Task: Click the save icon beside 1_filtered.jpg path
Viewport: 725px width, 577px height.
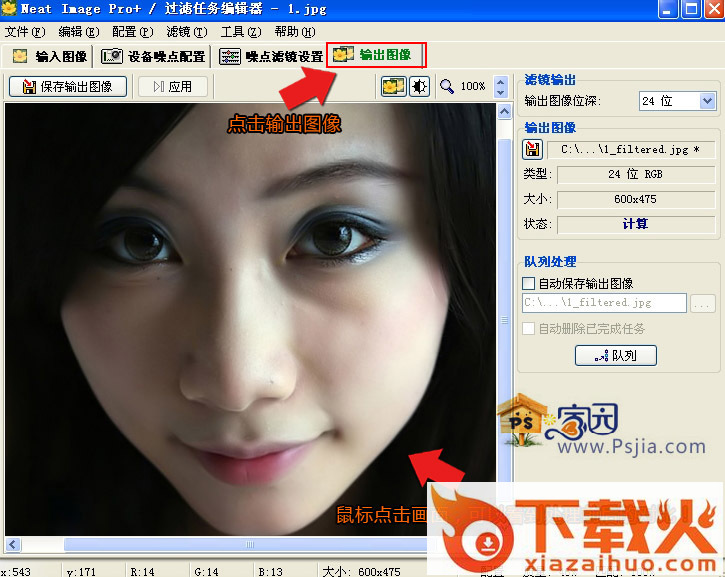Action: (x=533, y=150)
